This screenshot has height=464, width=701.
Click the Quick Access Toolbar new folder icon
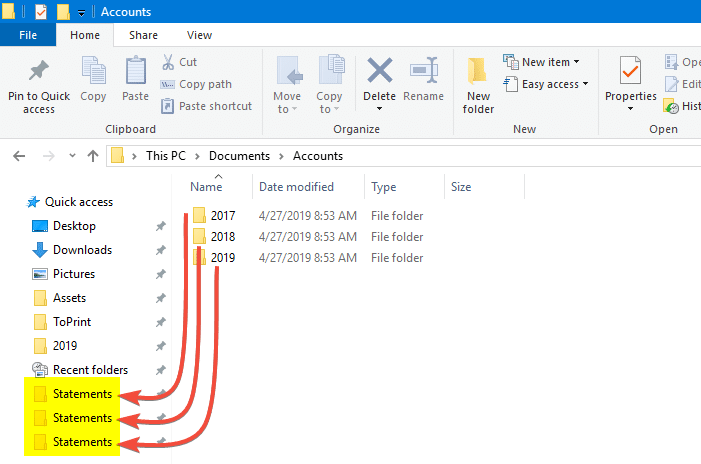pyautogui.click(x=63, y=12)
